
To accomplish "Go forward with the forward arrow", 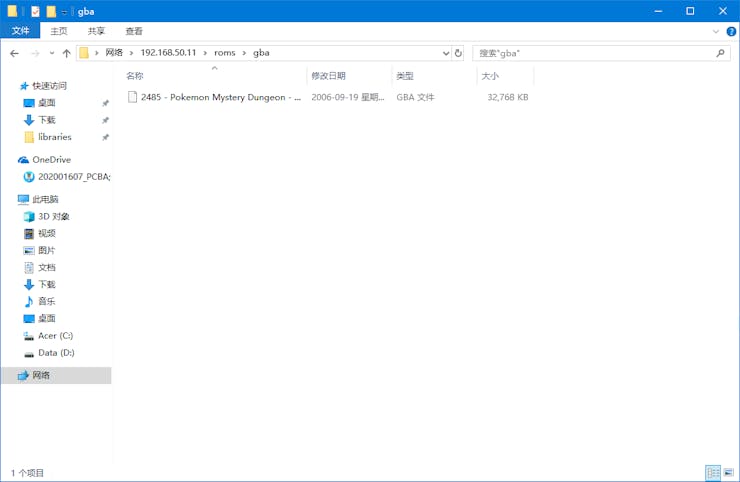I will [x=35, y=53].
